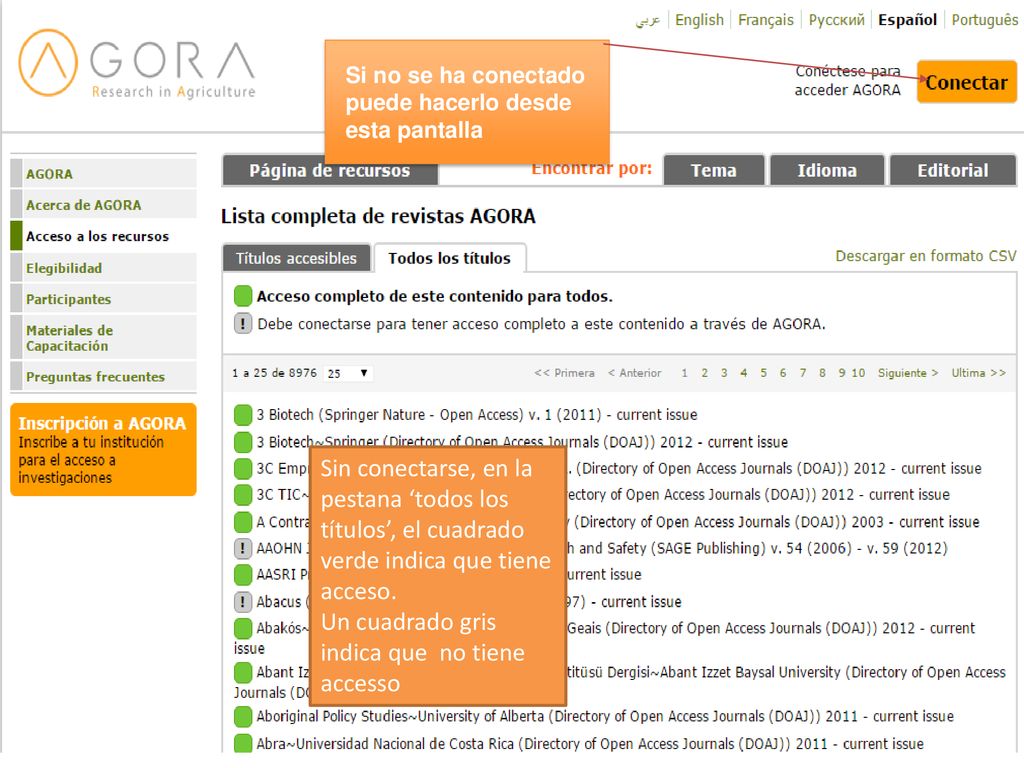Click green legend icon for Acceso completo
Screen dimensions: 1024x768
pos(243,296)
